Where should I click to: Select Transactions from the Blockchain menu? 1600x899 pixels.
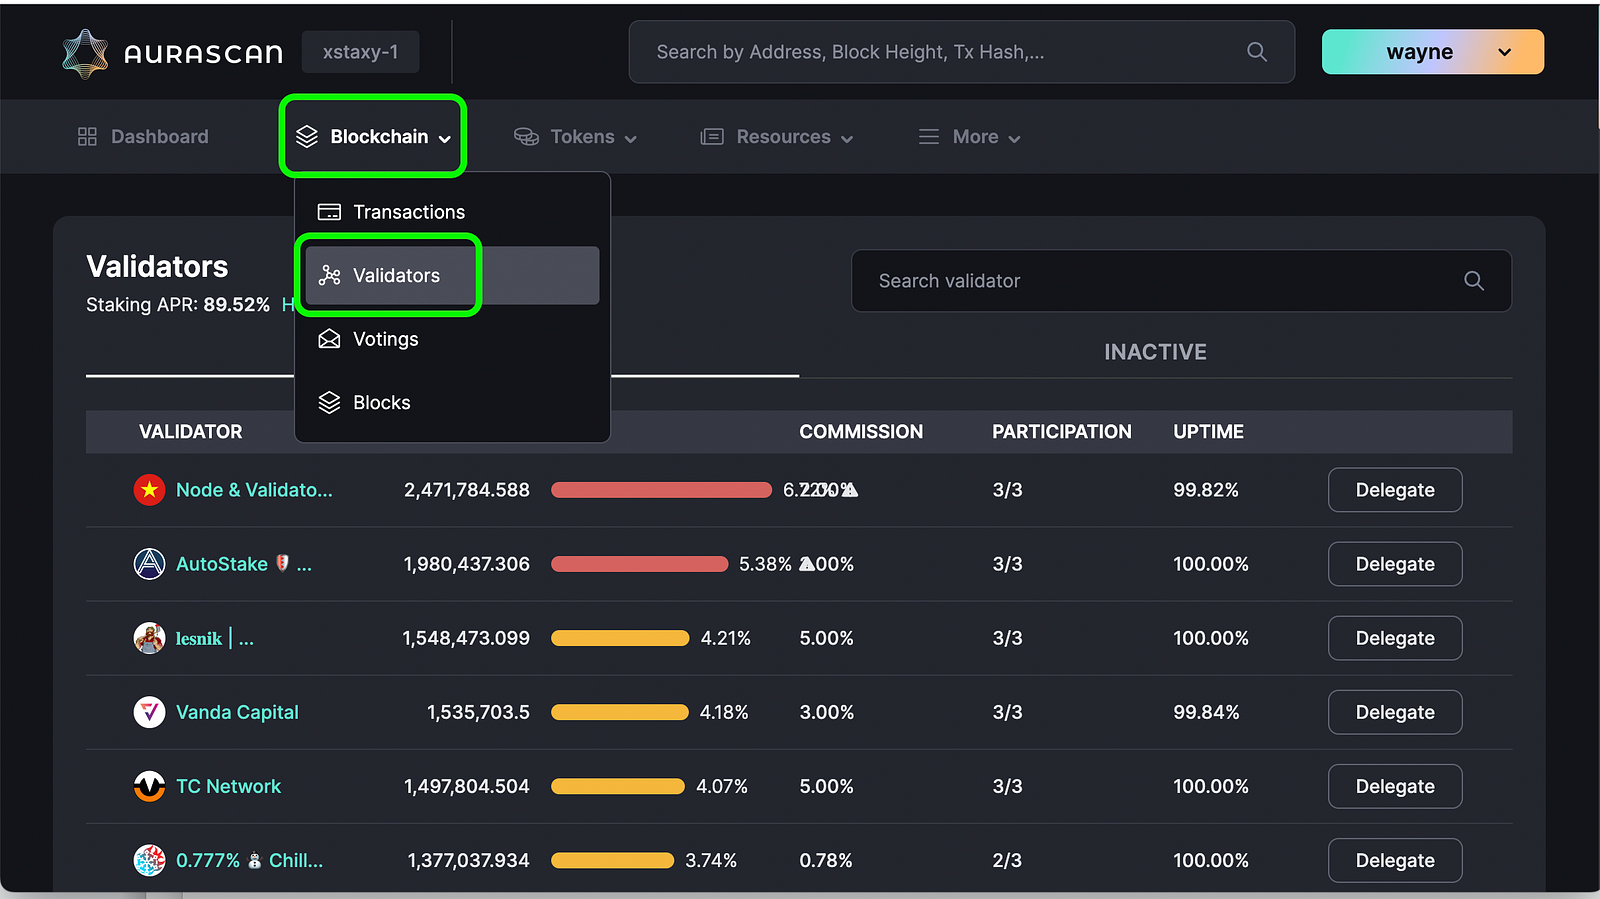(x=408, y=212)
